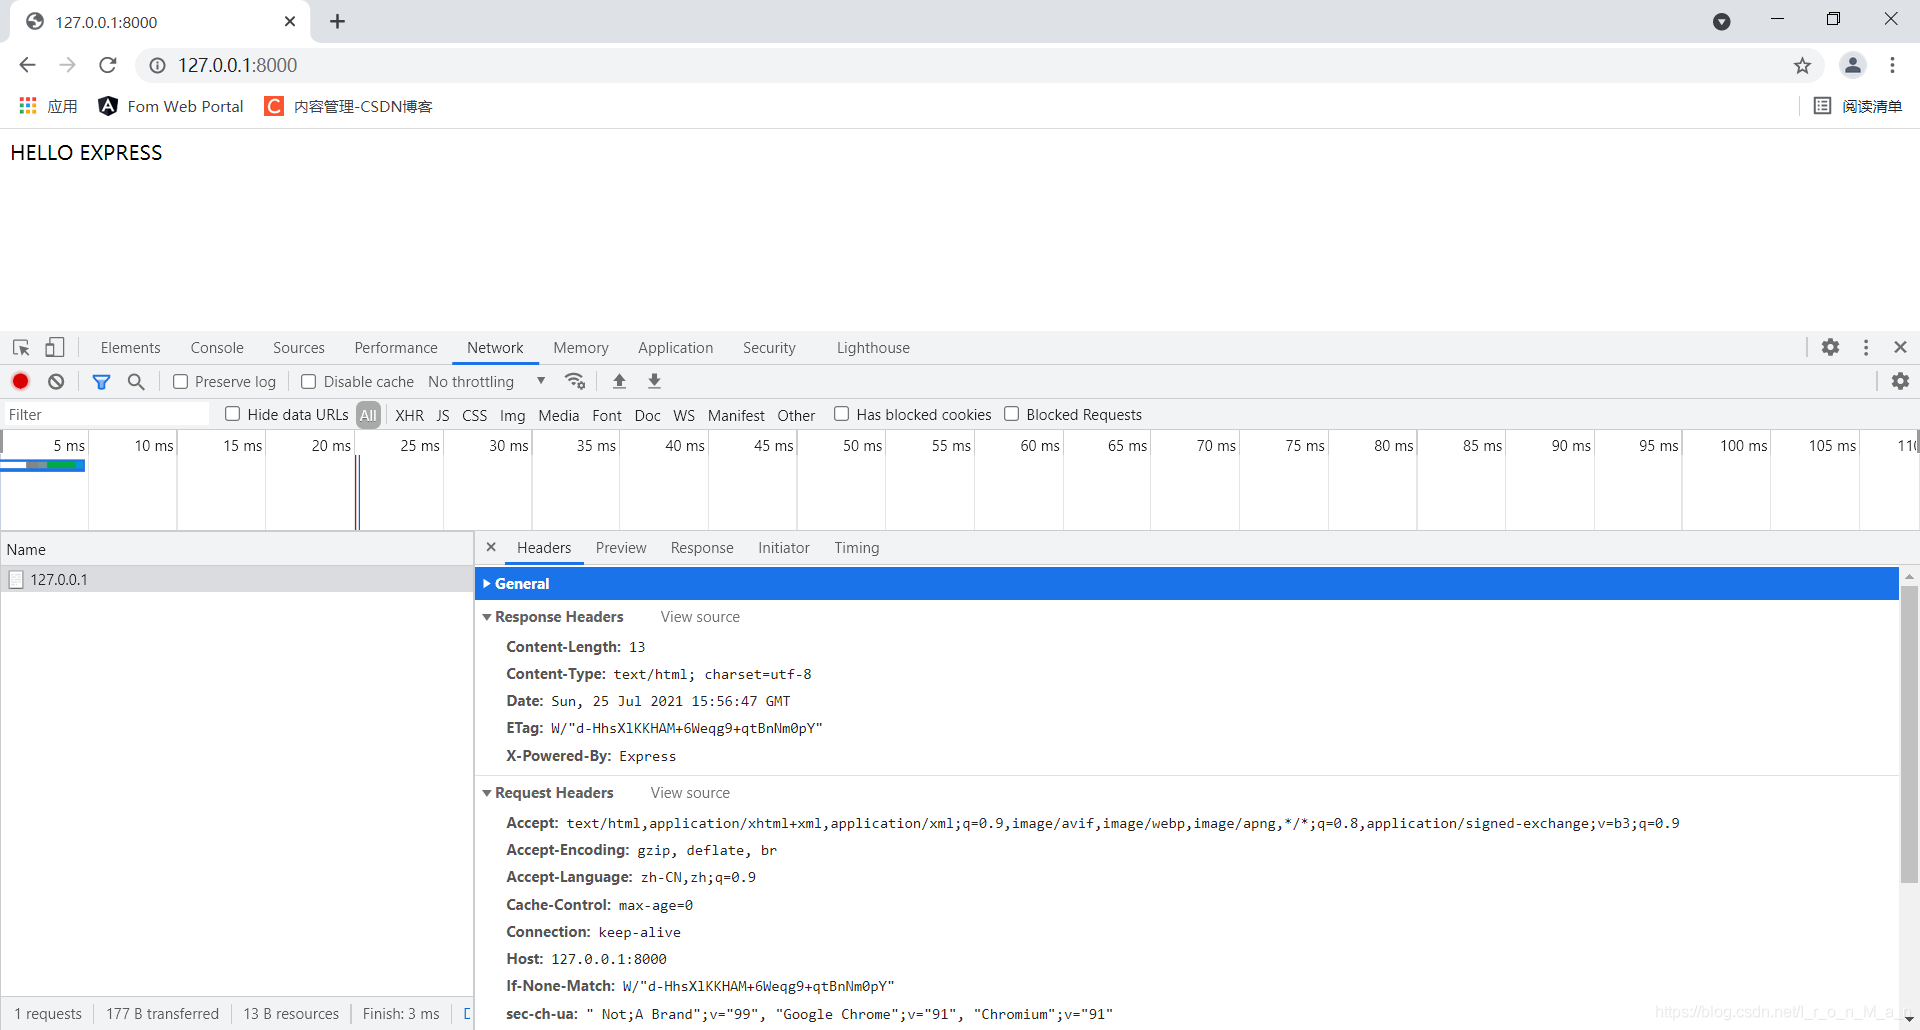Image resolution: width=1920 pixels, height=1030 pixels.
Task: View site information icon in address bar
Action: (x=157, y=66)
